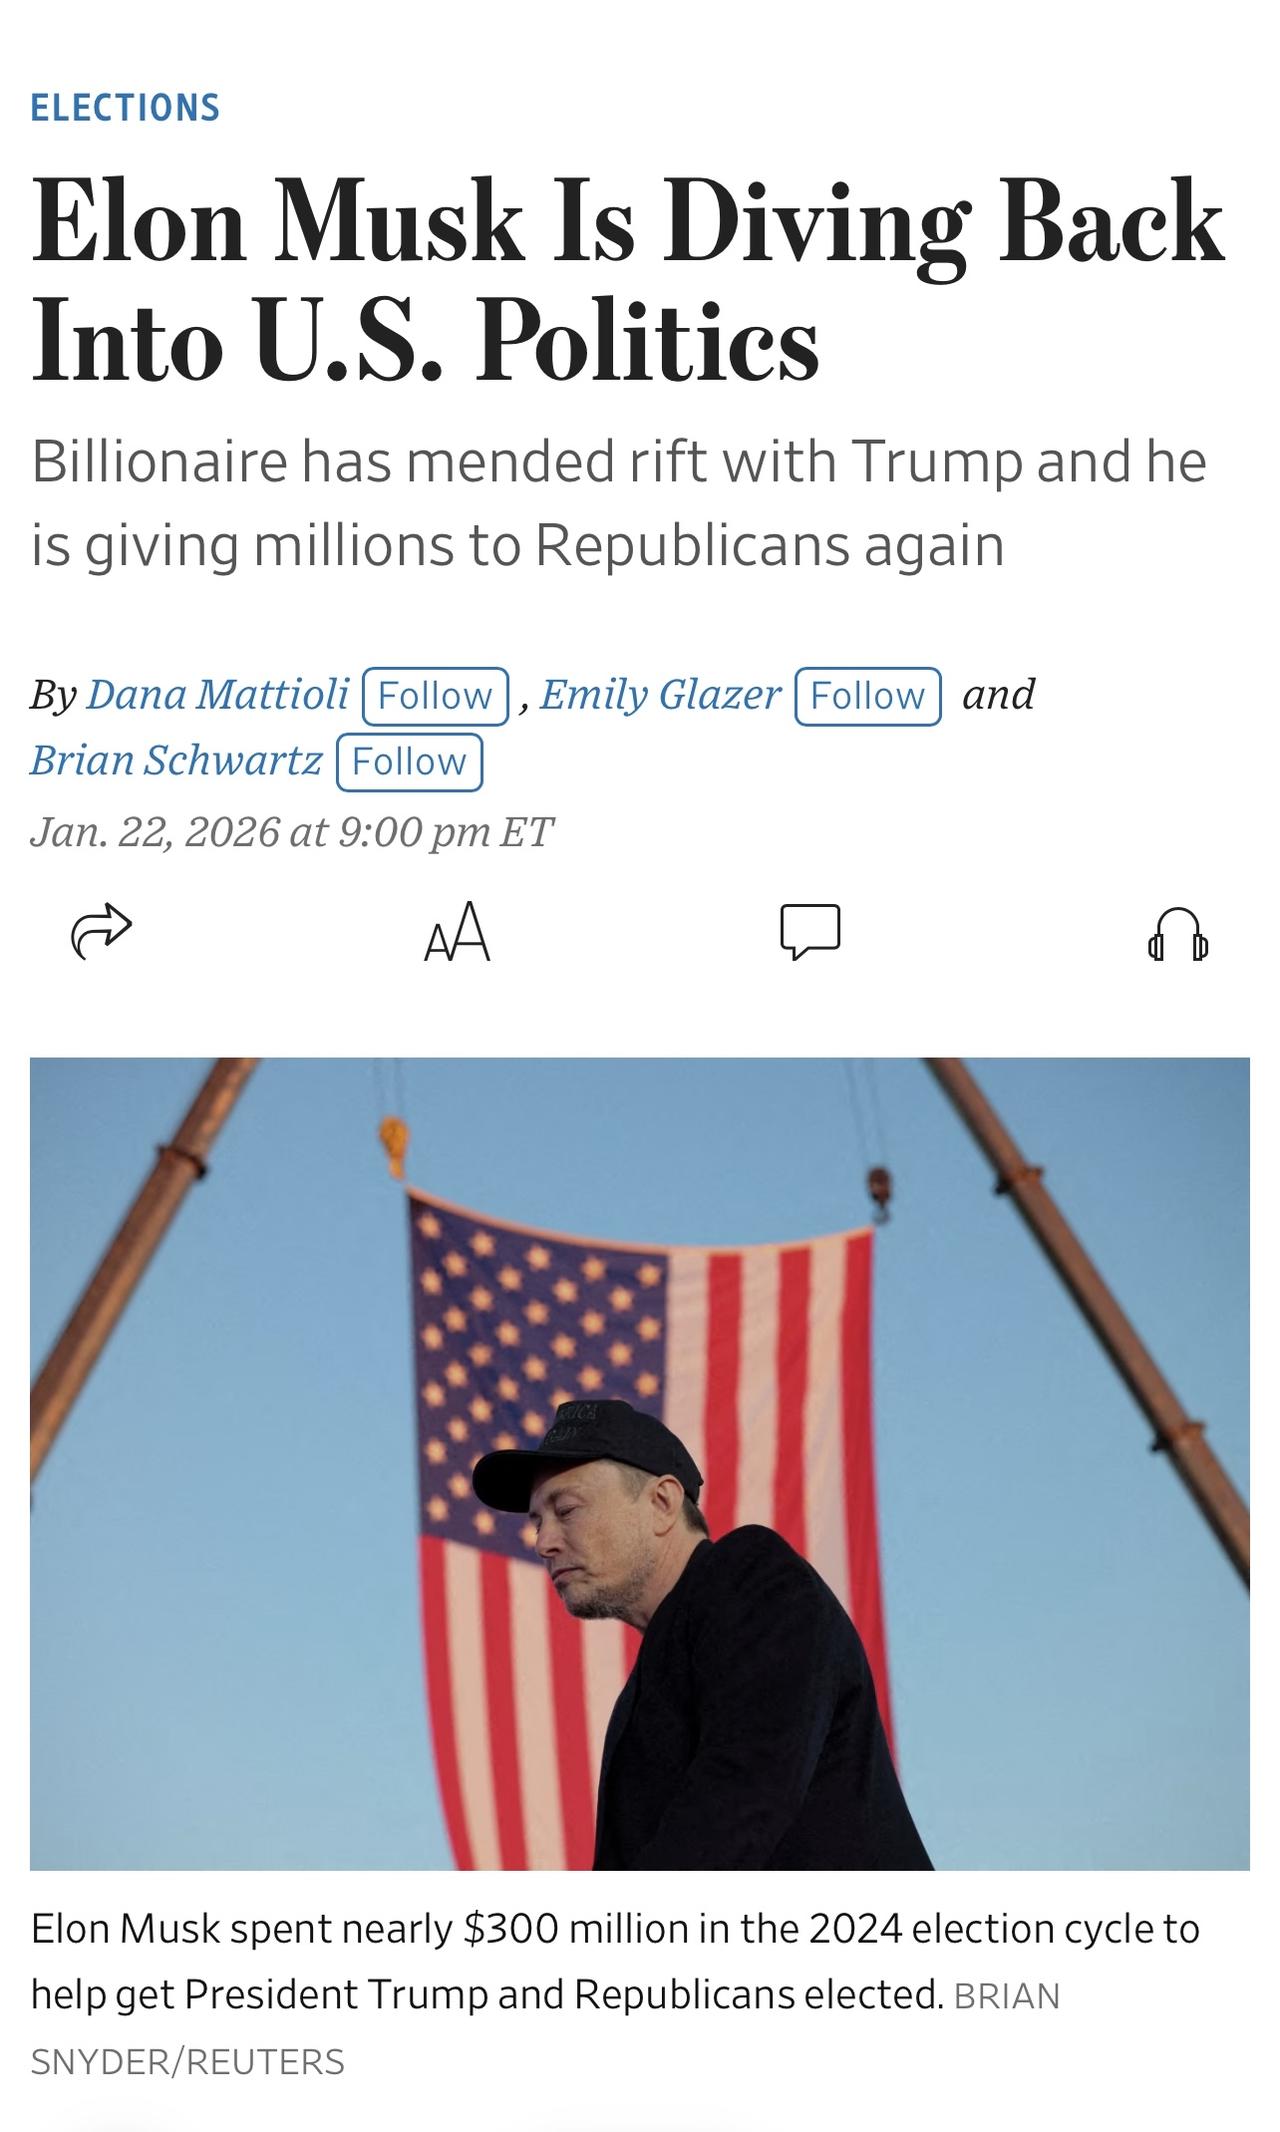Screen dimensions: 1280x2132
Task: Listen to article with headphones icon
Action: [x=1178, y=934]
